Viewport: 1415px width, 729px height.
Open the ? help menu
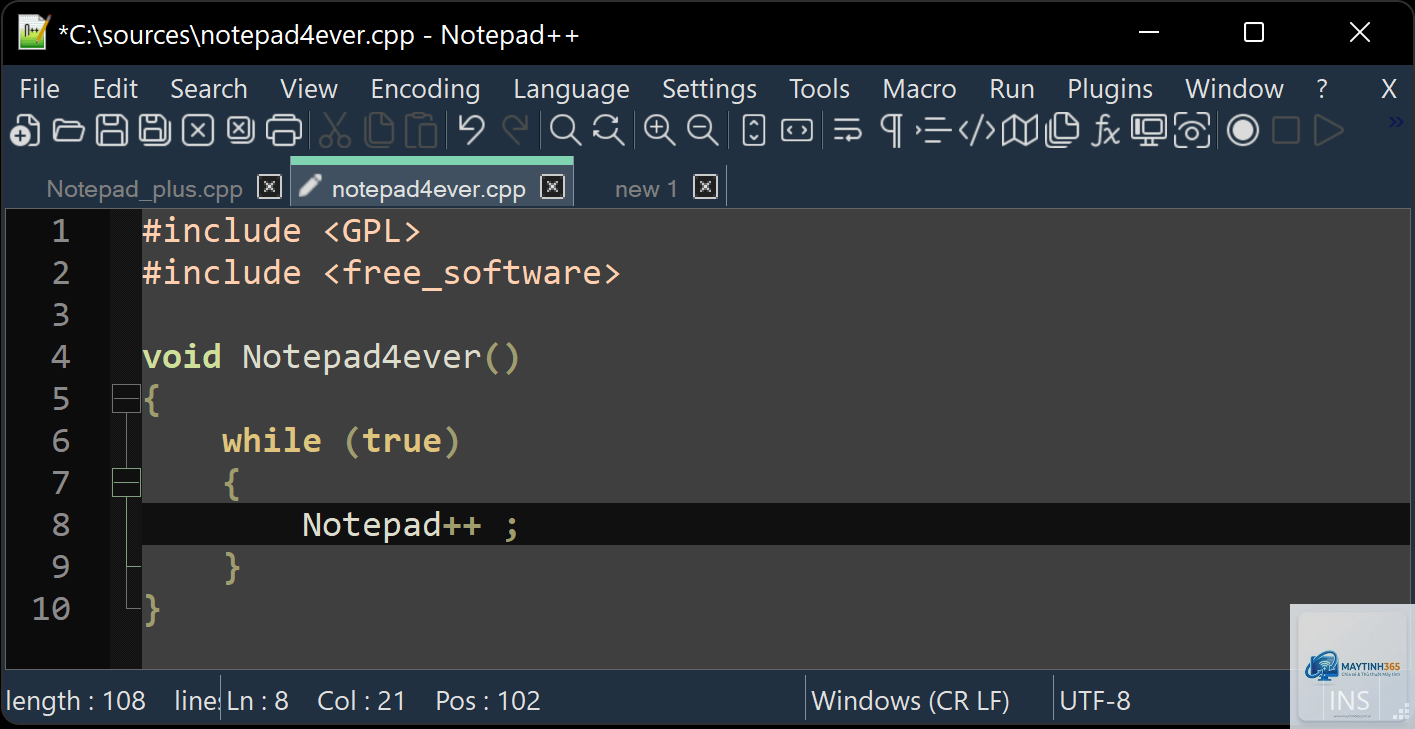pos(1322,89)
